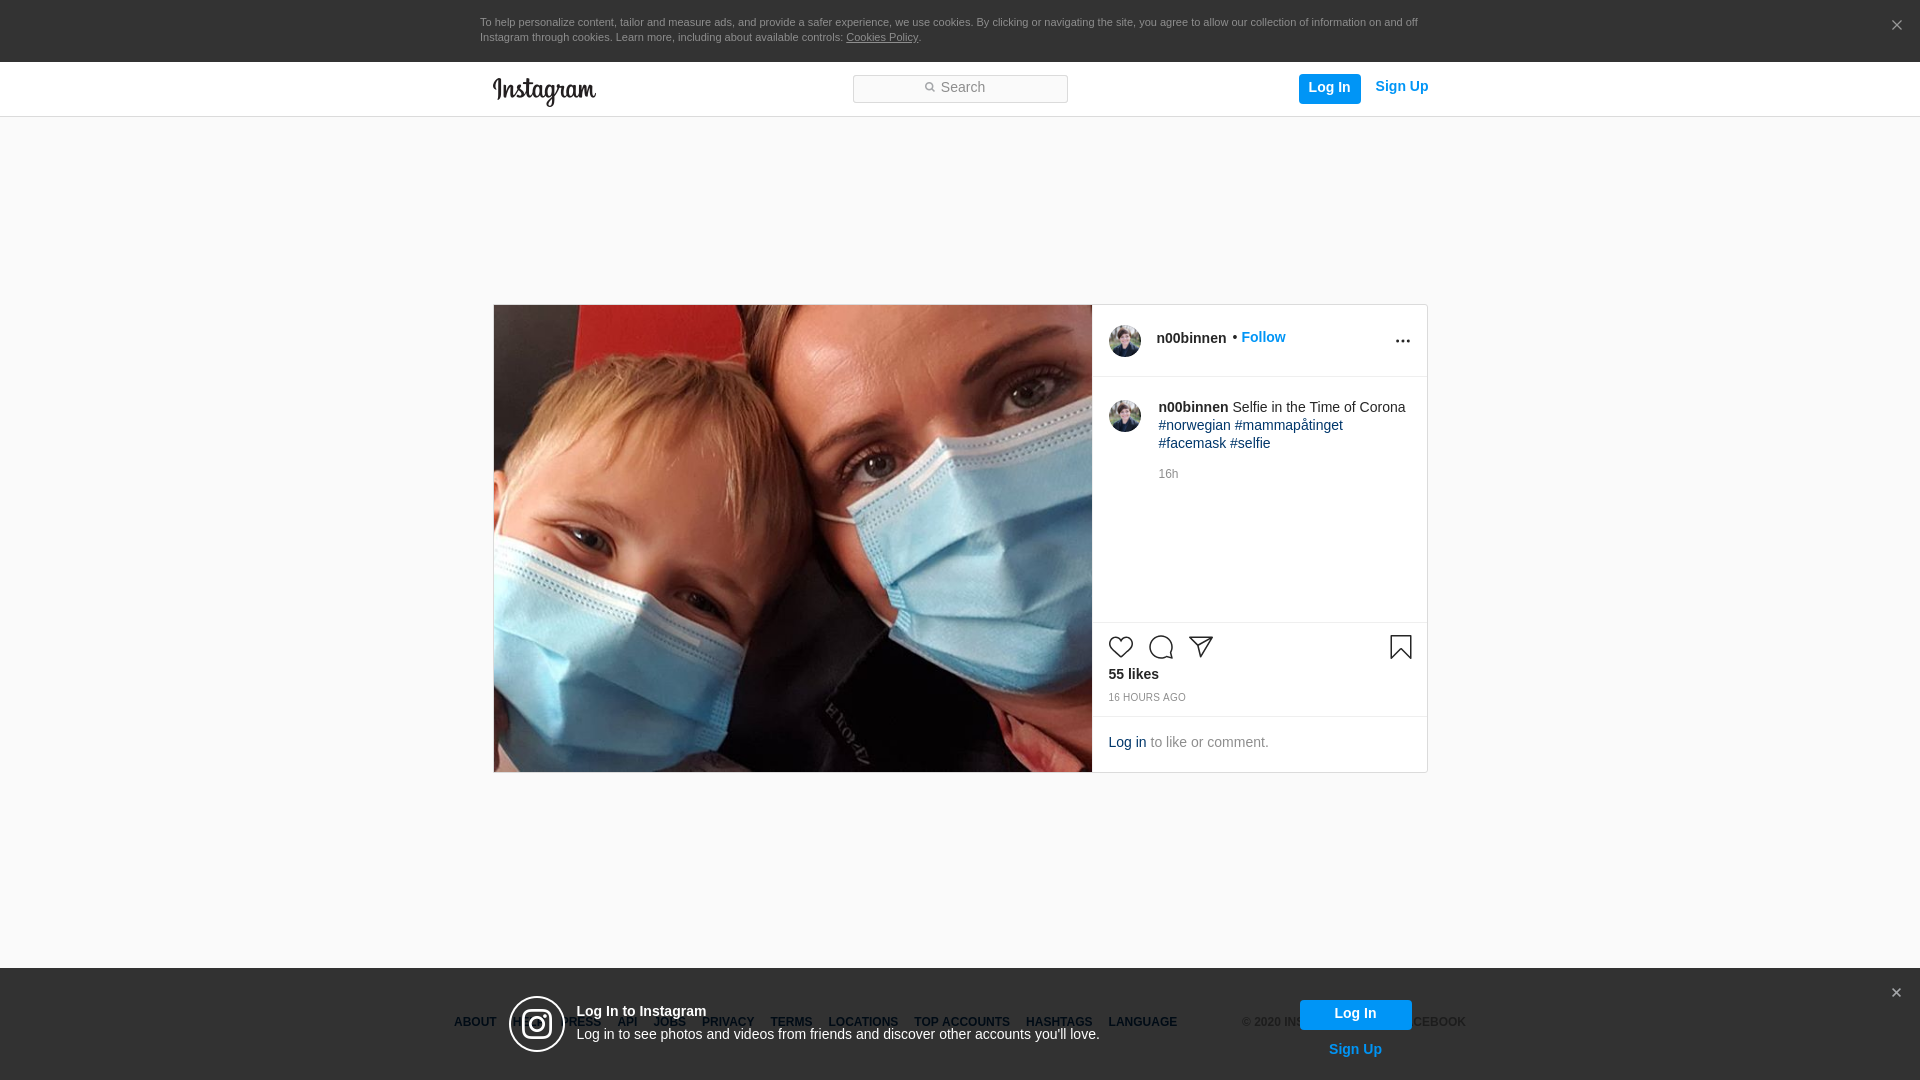Save post with bookmark icon

1400,647
